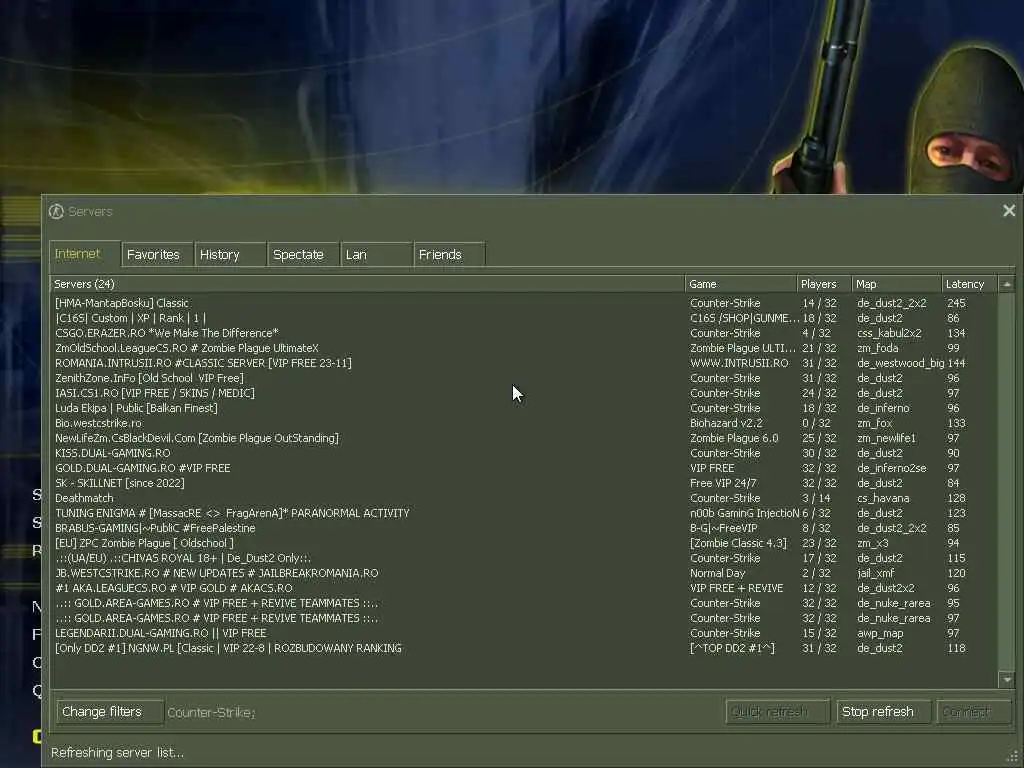The image size is (1024, 768).
Task: Select BRABUS-GAMING|~PubliC server
Action: tap(524, 528)
